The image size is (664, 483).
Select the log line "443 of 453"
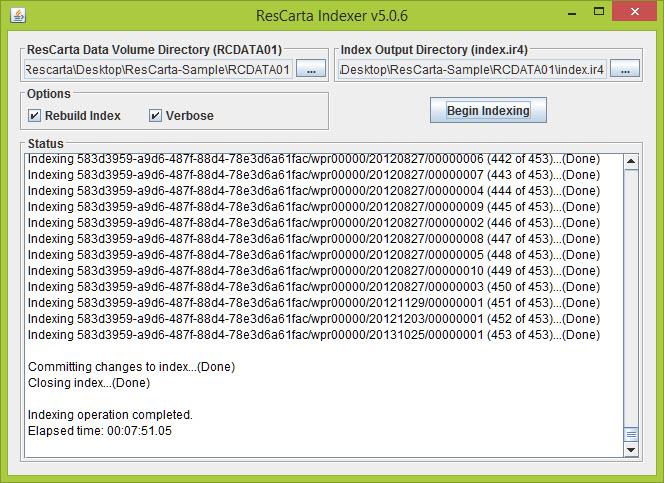[x=314, y=175]
